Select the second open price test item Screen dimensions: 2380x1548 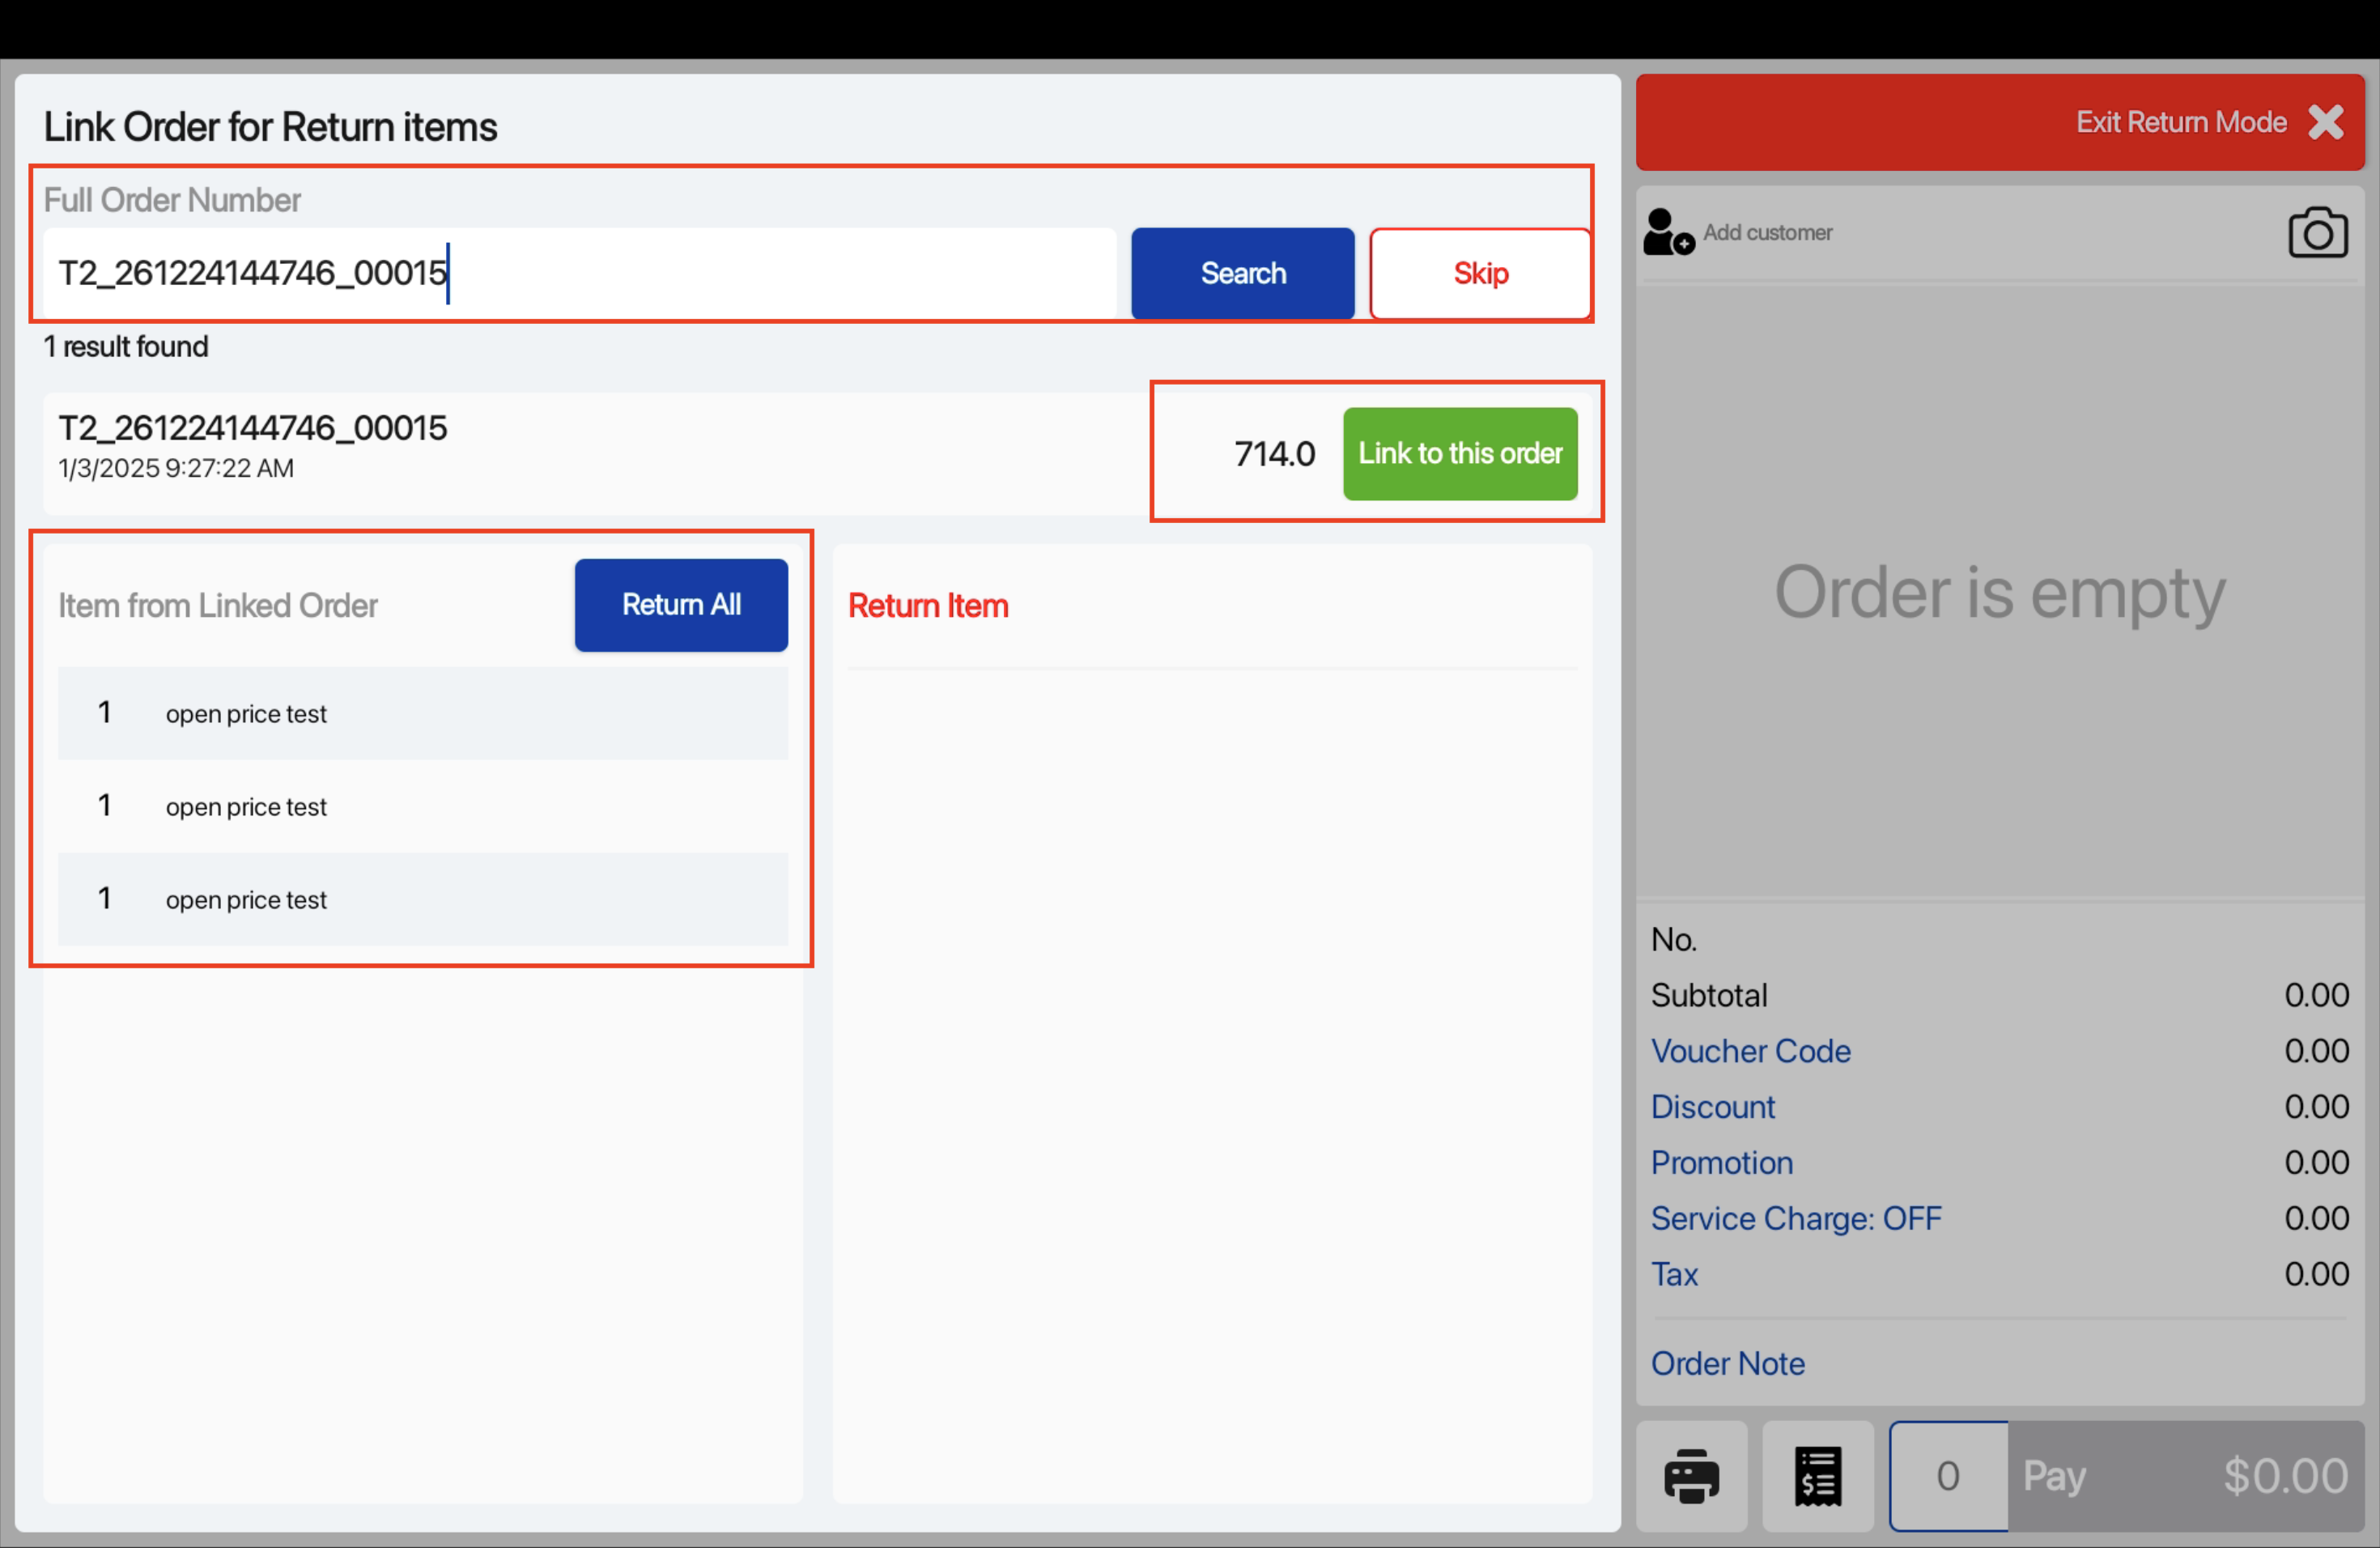pyautogui.click(x=422, y=806)
